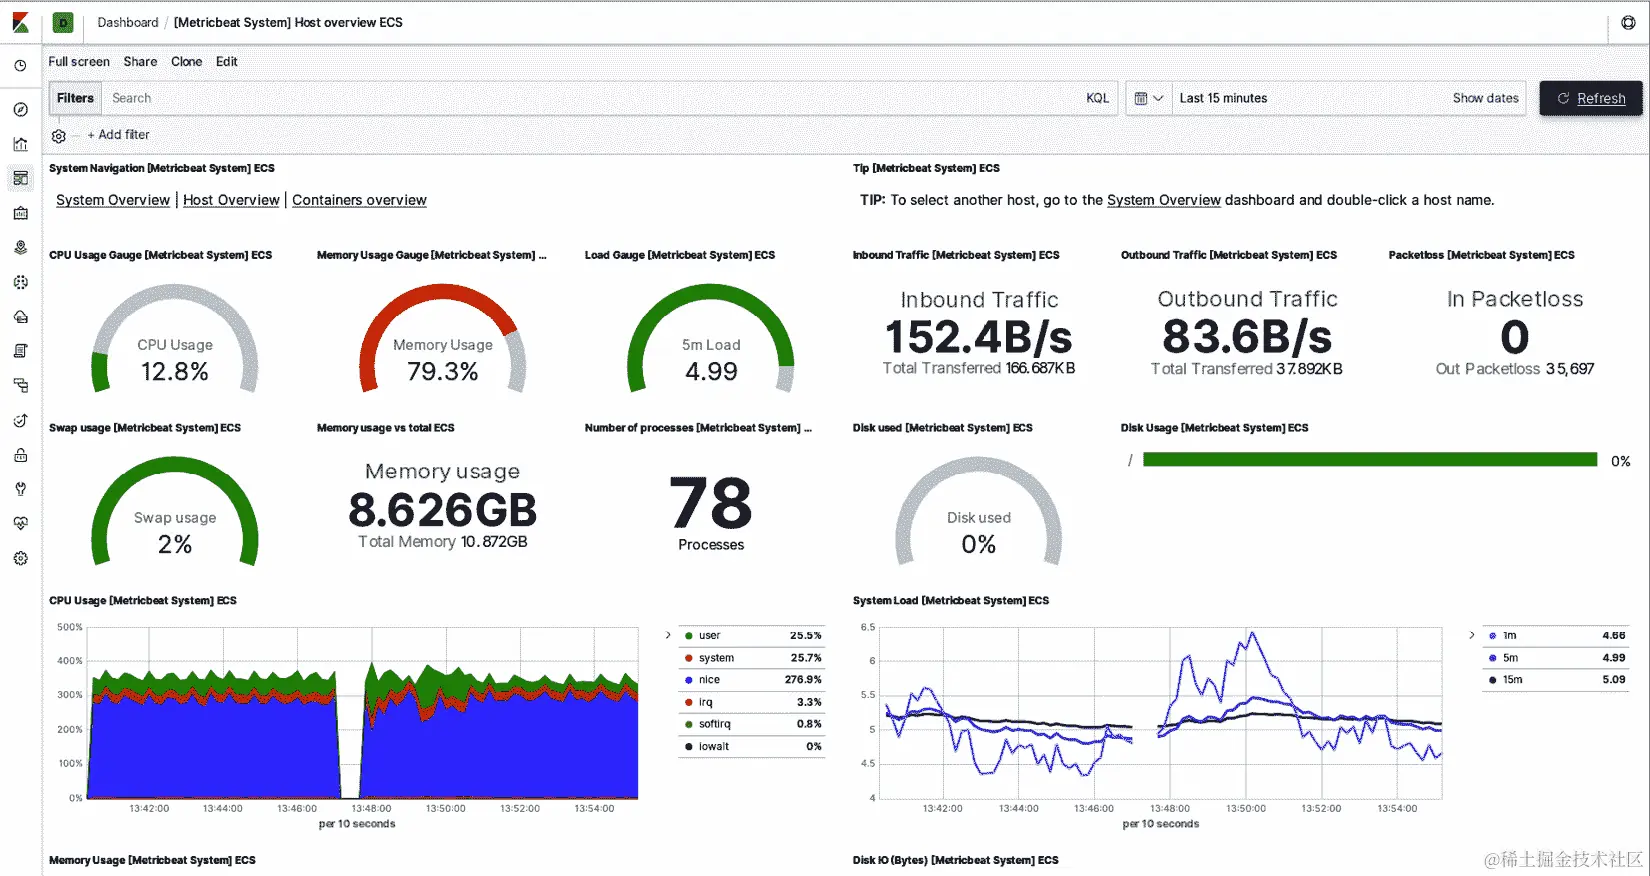Open Machine Learning icon in sidebar
The width and height of the screenshot is (1650, 876).
[x=20, y=282]
